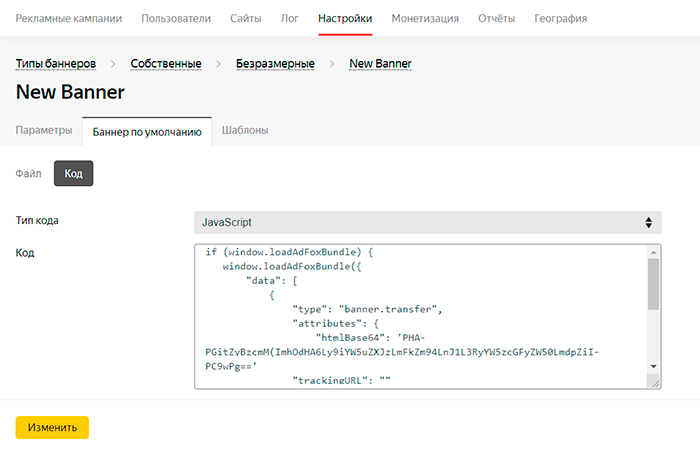Open the География section
The width and height of the screenshot is (700, 450).
click(x=561, y=18)
